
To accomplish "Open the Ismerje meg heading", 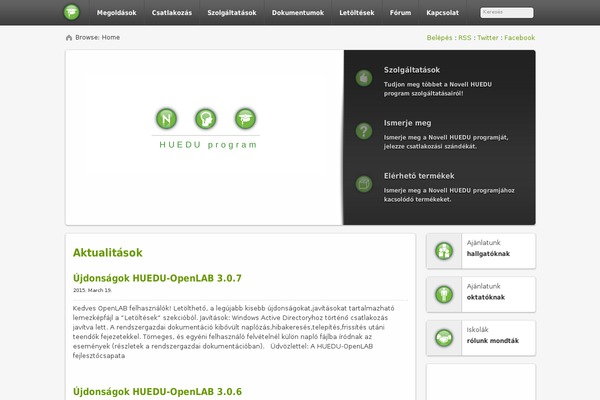I will 408,123.
